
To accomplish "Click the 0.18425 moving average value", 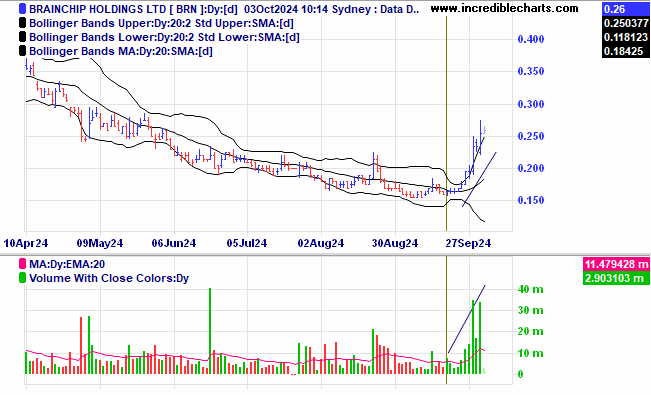I will 626,51.
